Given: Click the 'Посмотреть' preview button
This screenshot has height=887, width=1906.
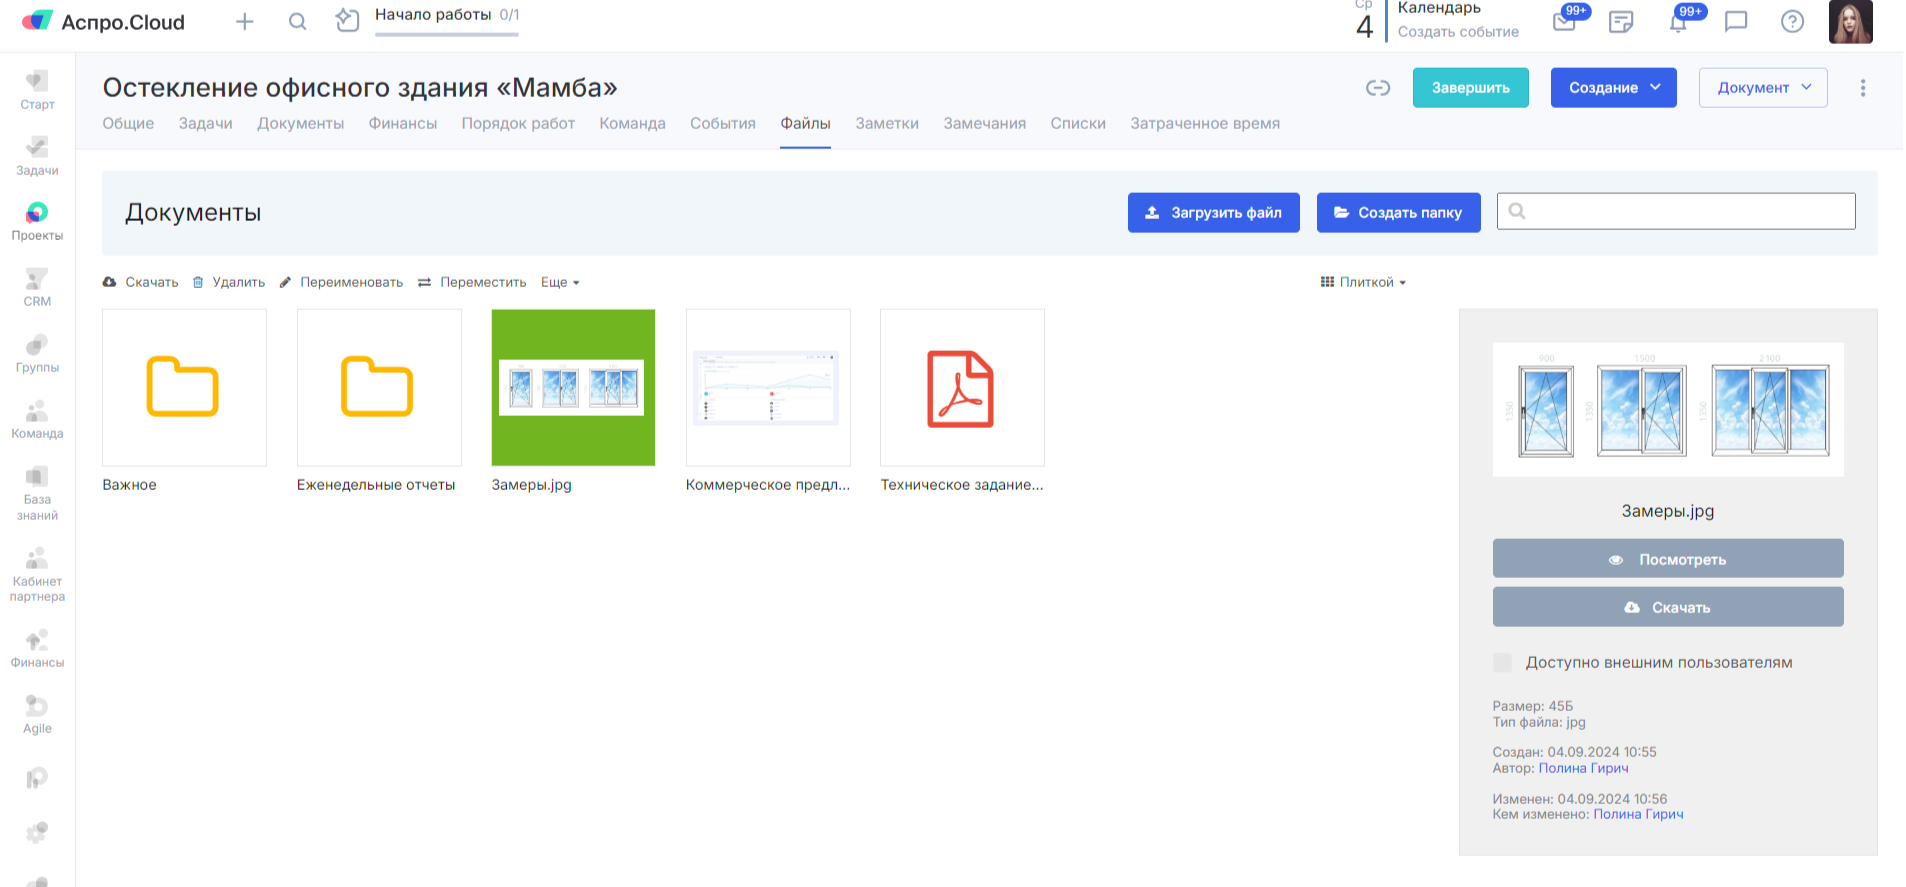Looking at the screenshot, I should pos(1667,559).
